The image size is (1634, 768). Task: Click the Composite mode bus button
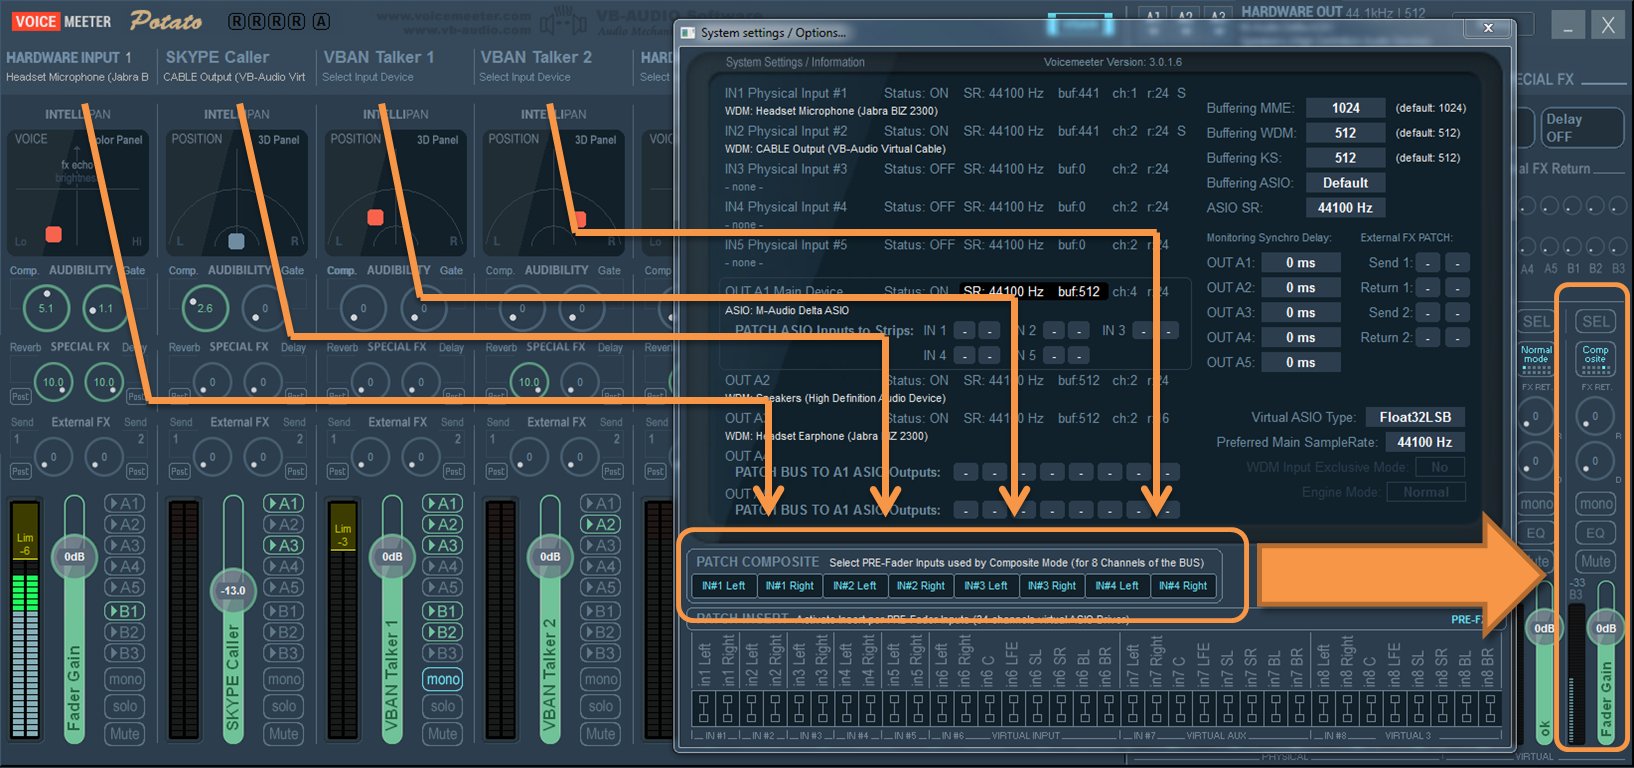pos(1596,359)
